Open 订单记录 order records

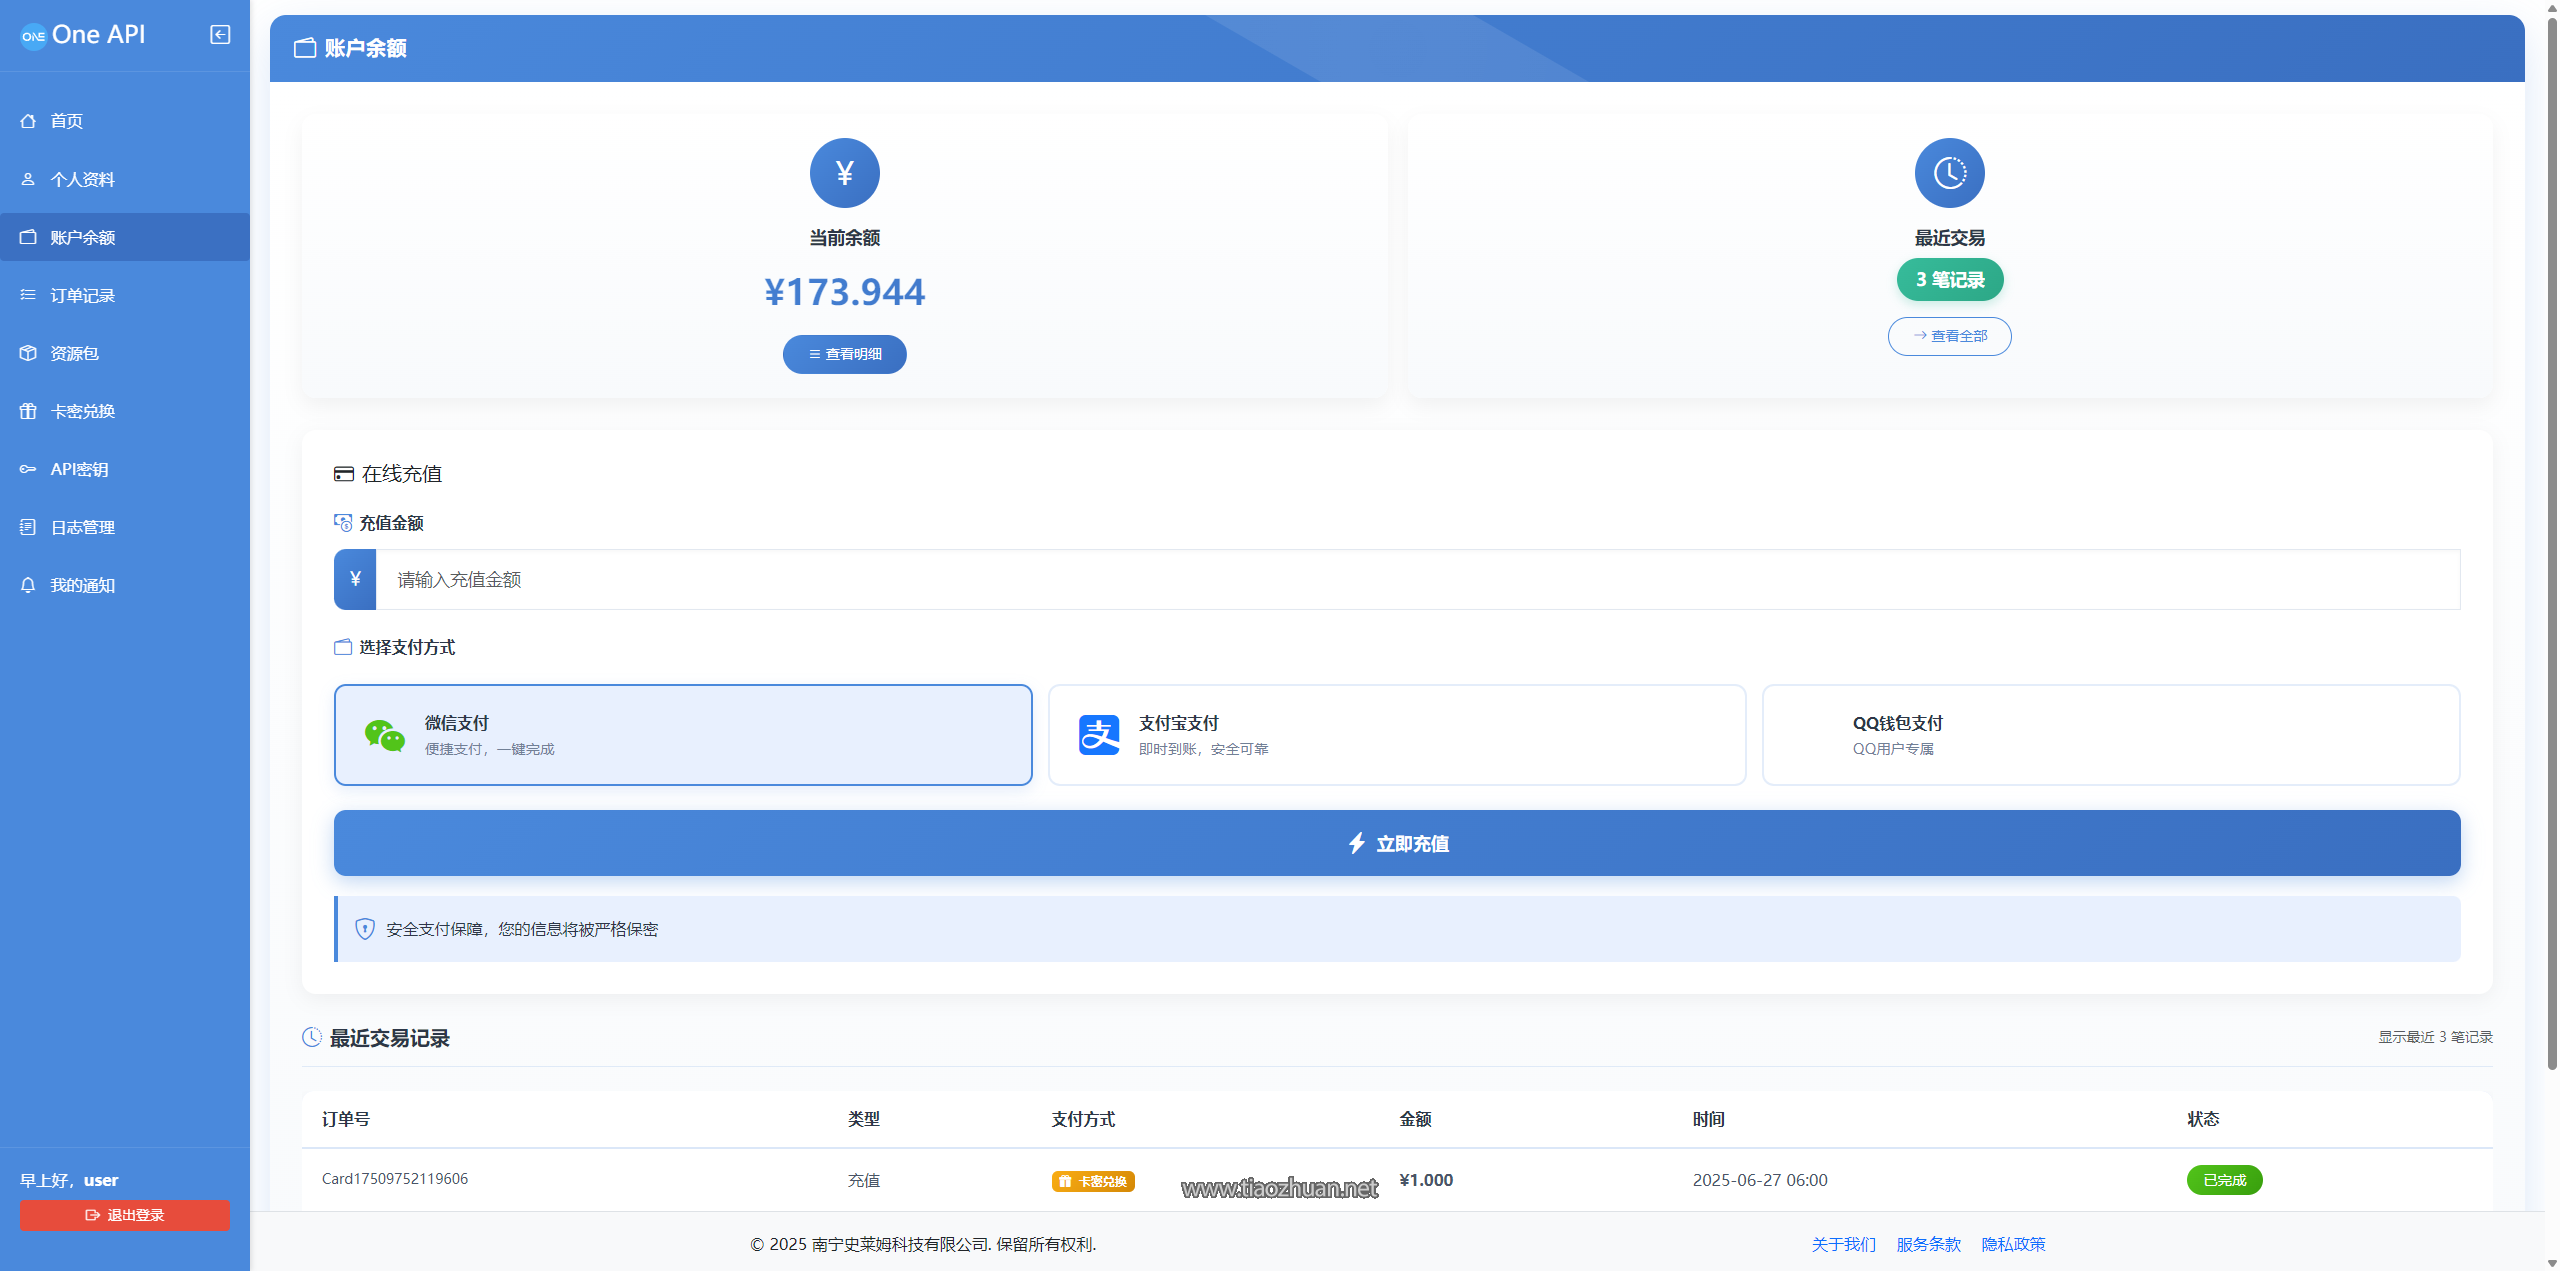click(x=125, y=295)
